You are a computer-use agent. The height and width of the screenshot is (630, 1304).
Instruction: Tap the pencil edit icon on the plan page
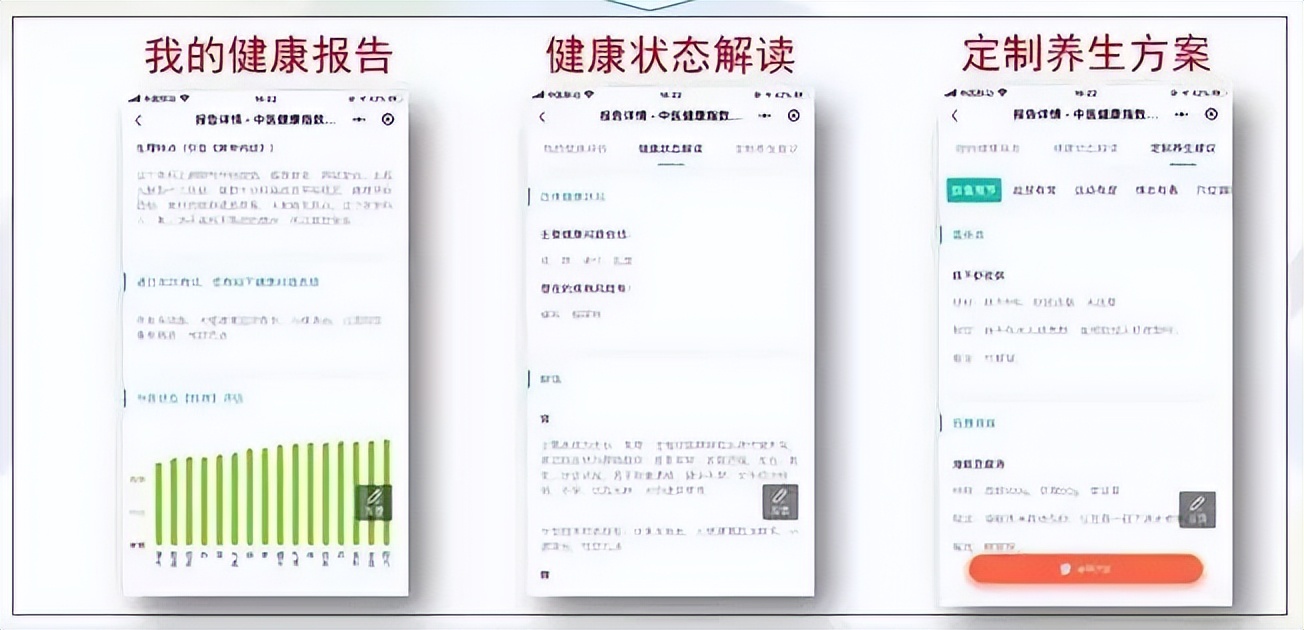pyautogui.click(x=1200, y=510)
